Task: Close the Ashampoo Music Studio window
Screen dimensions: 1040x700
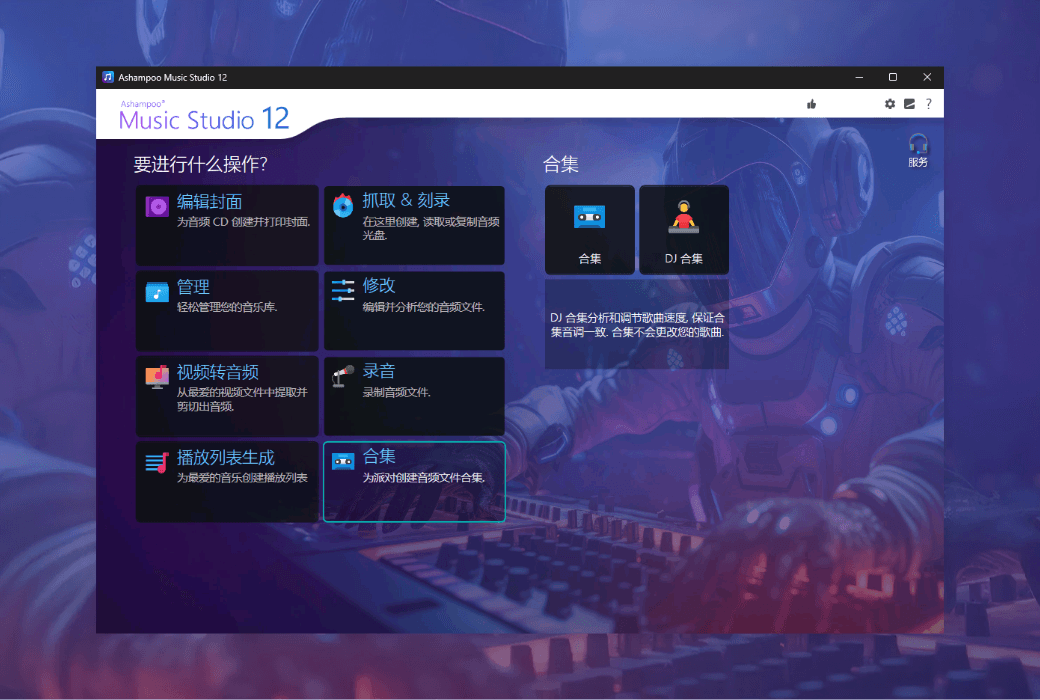Action: (x=927, y=77)
